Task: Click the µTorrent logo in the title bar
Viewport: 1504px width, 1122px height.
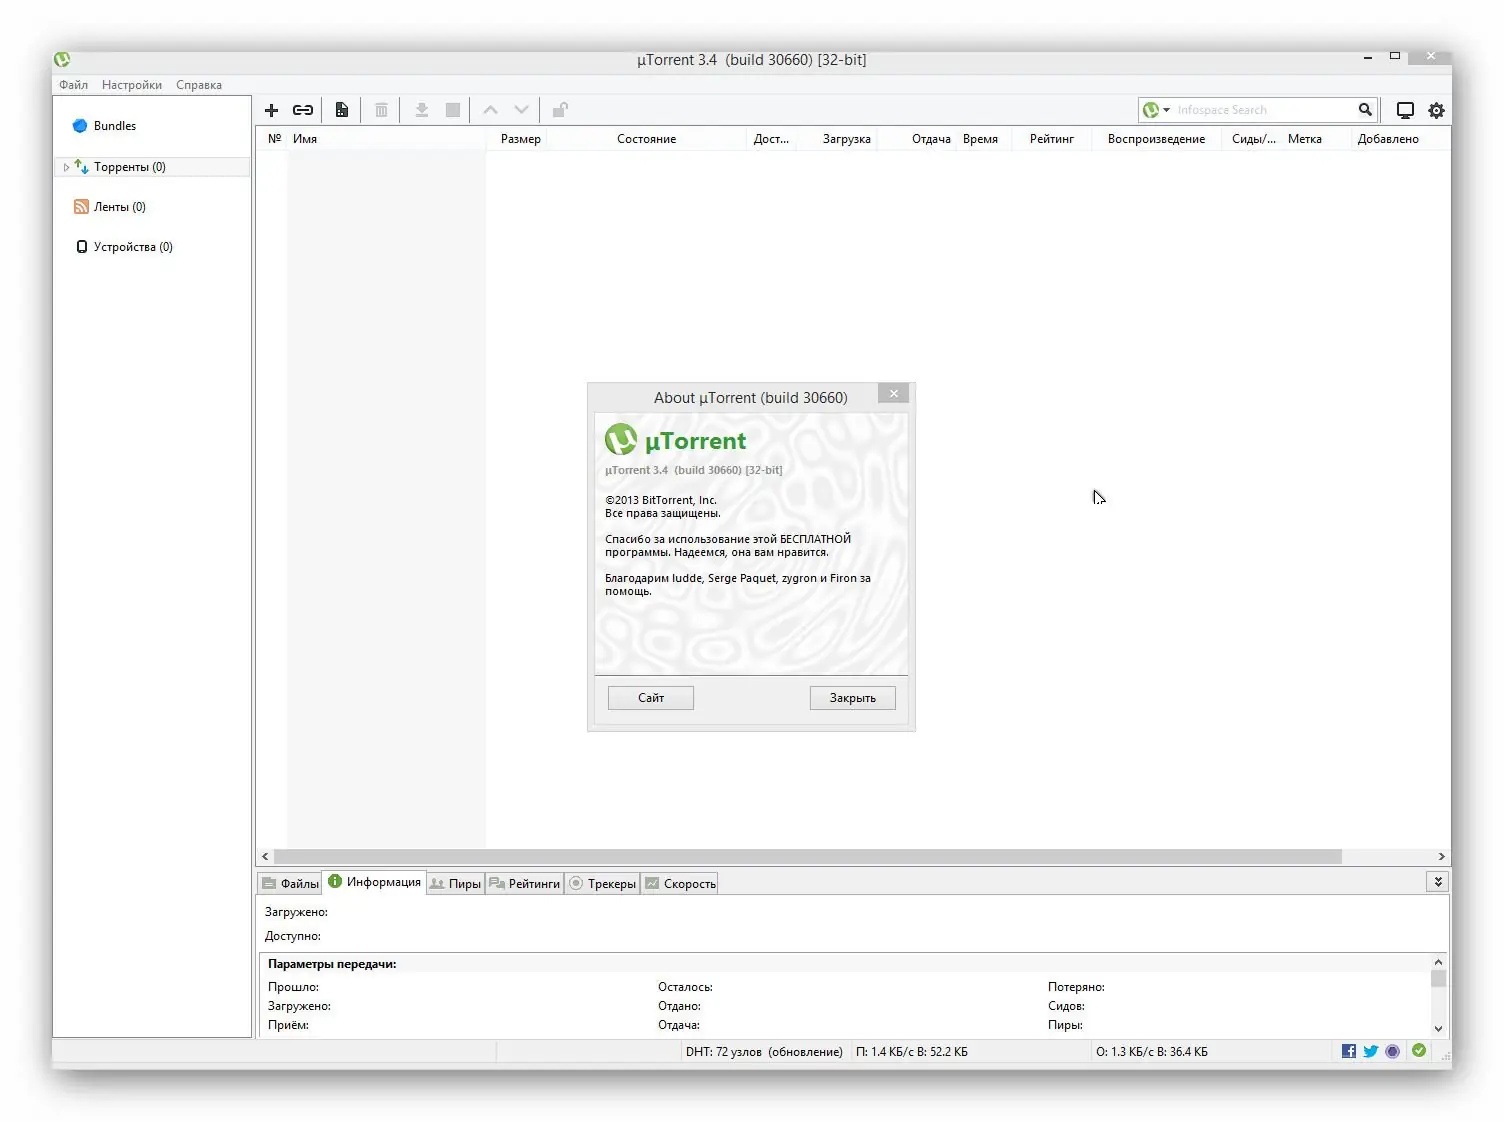Action: [62, 60]
